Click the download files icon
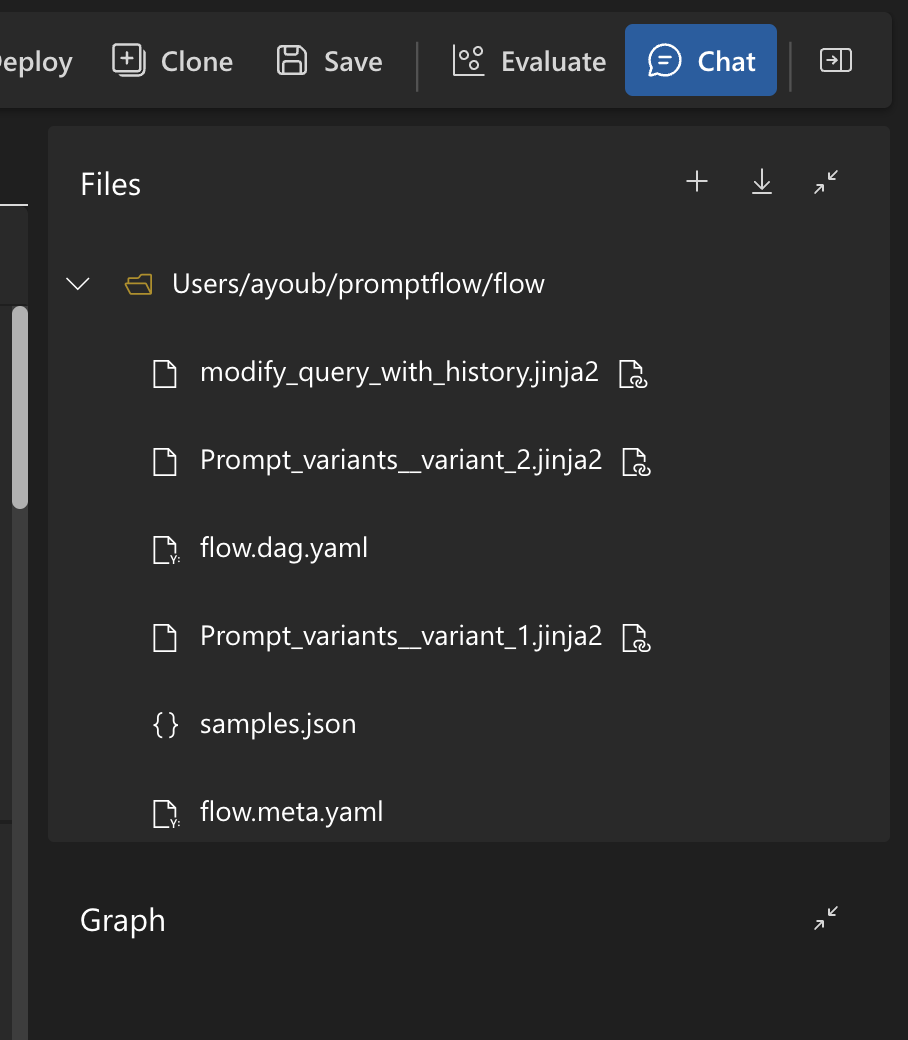The height and width of the screenshot is (1040, 908). click(x=761, y=181)
